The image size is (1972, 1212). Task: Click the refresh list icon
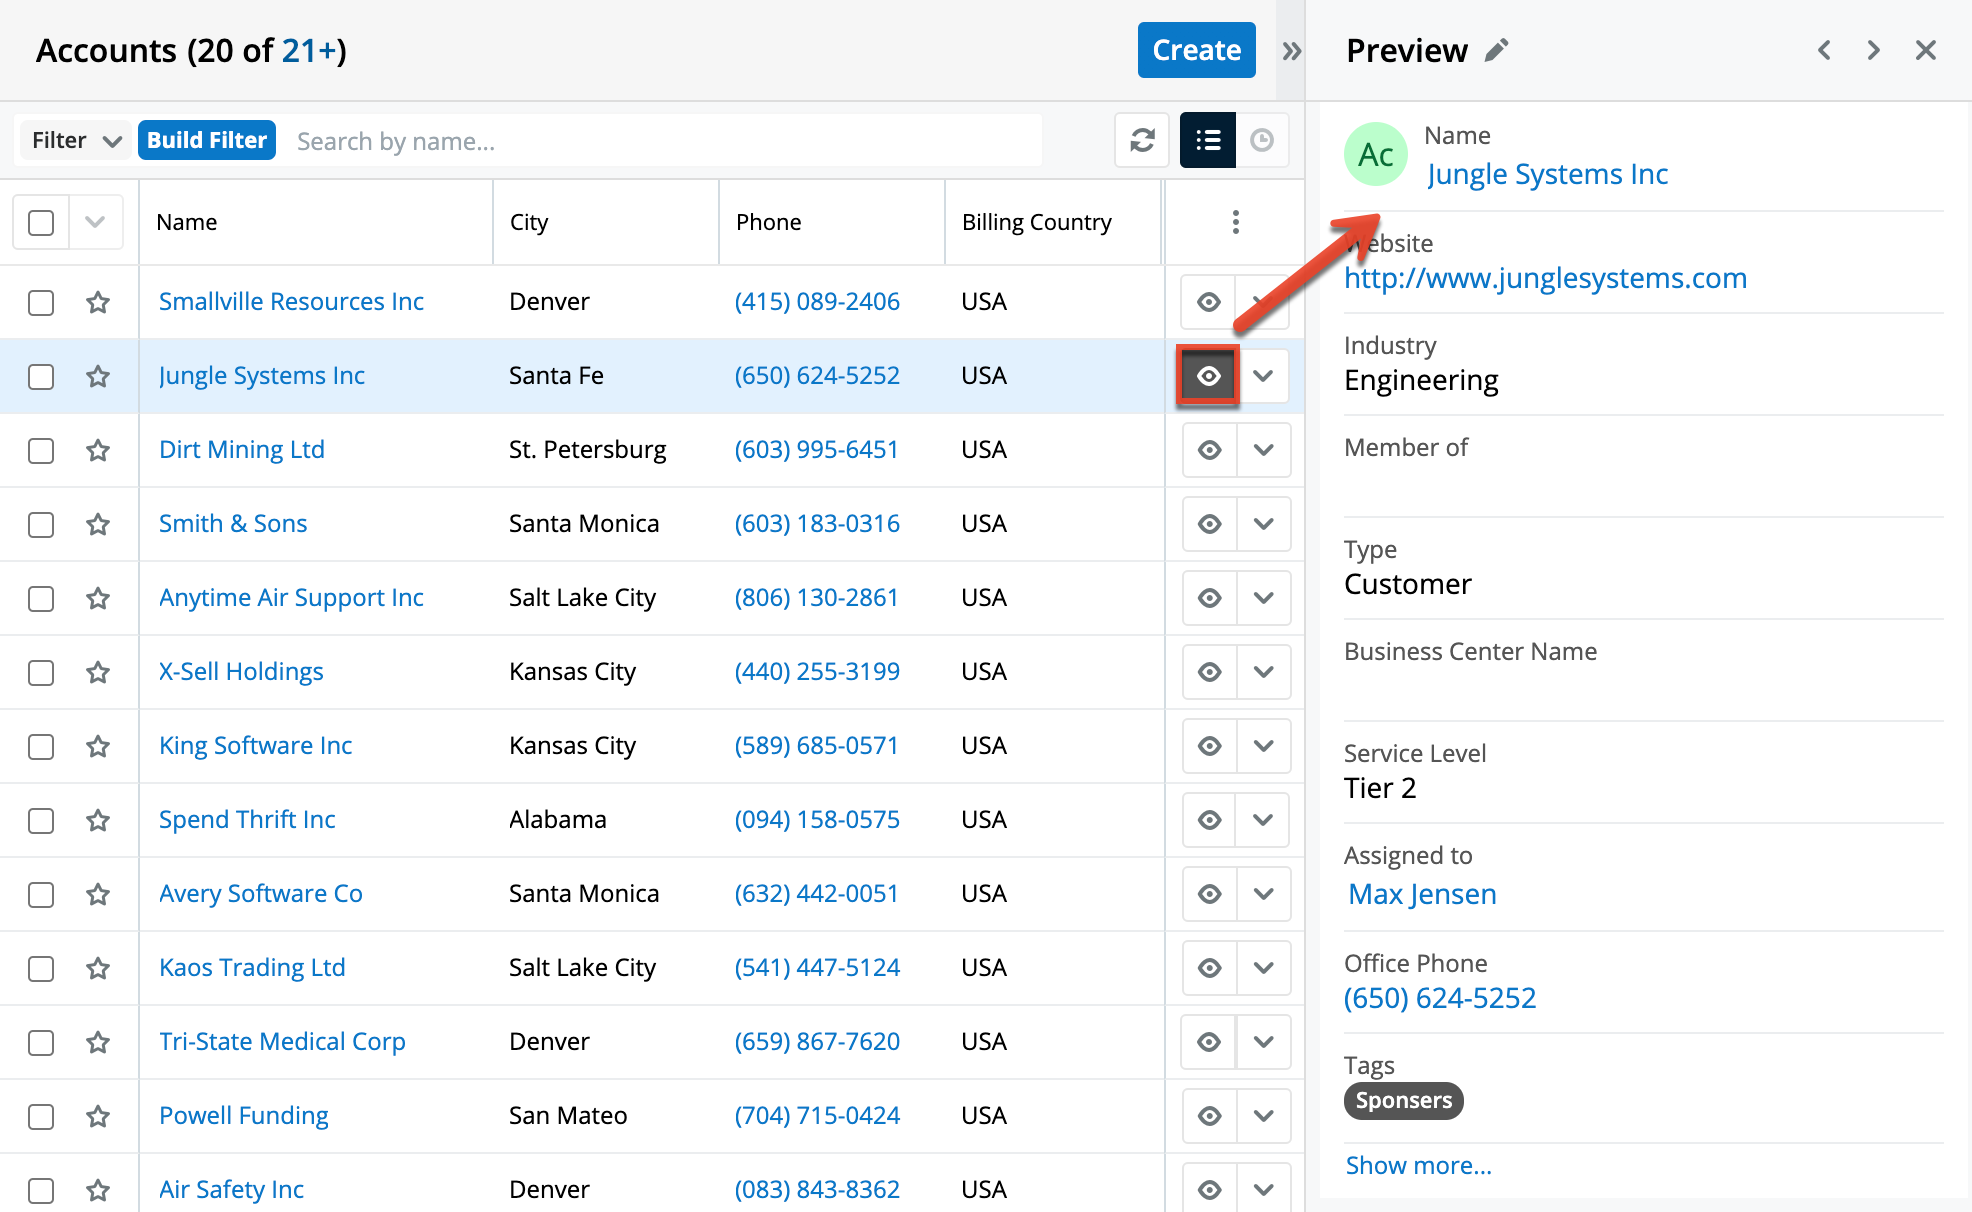point(1142,140)
